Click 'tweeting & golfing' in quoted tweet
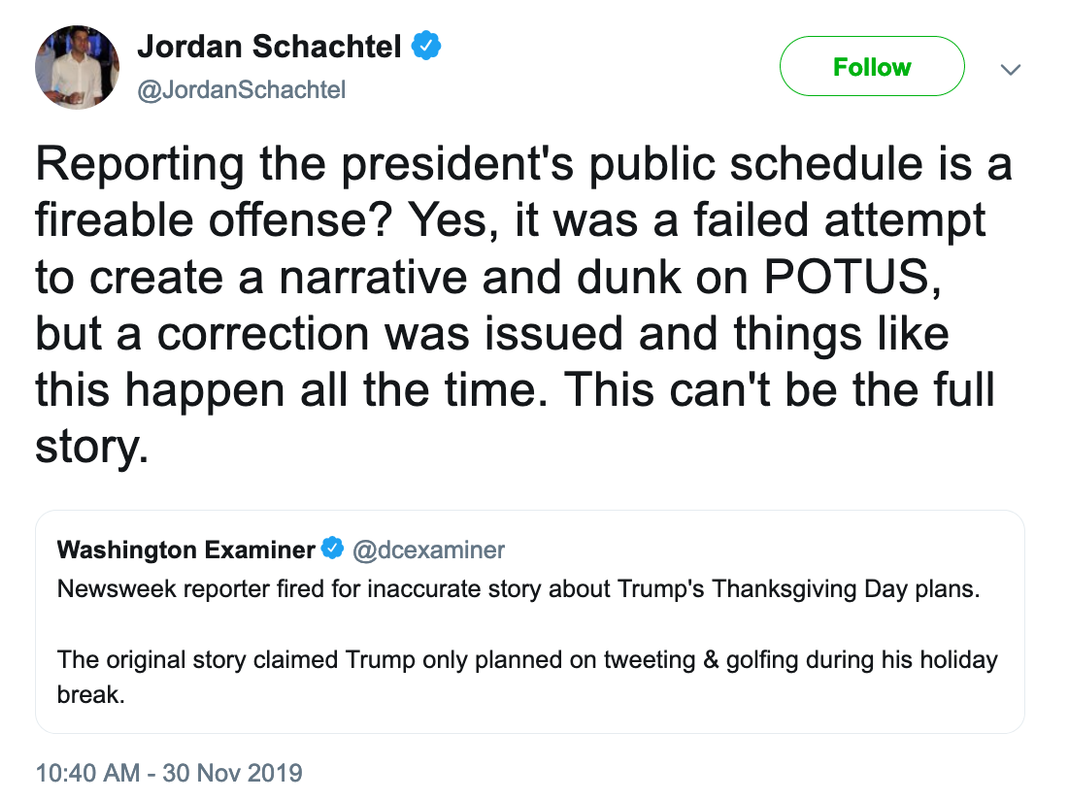This screenshot has height=800, width=1070. (705, 659)
